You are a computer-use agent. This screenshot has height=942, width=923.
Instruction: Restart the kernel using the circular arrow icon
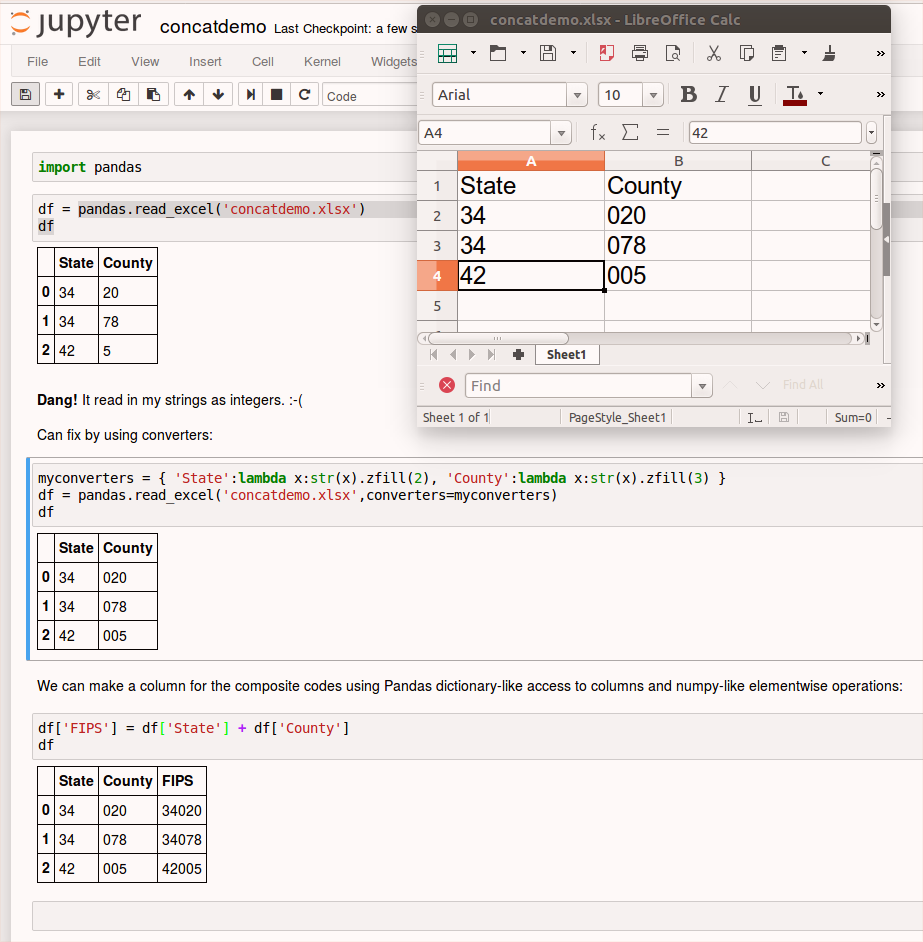(304, 95)
